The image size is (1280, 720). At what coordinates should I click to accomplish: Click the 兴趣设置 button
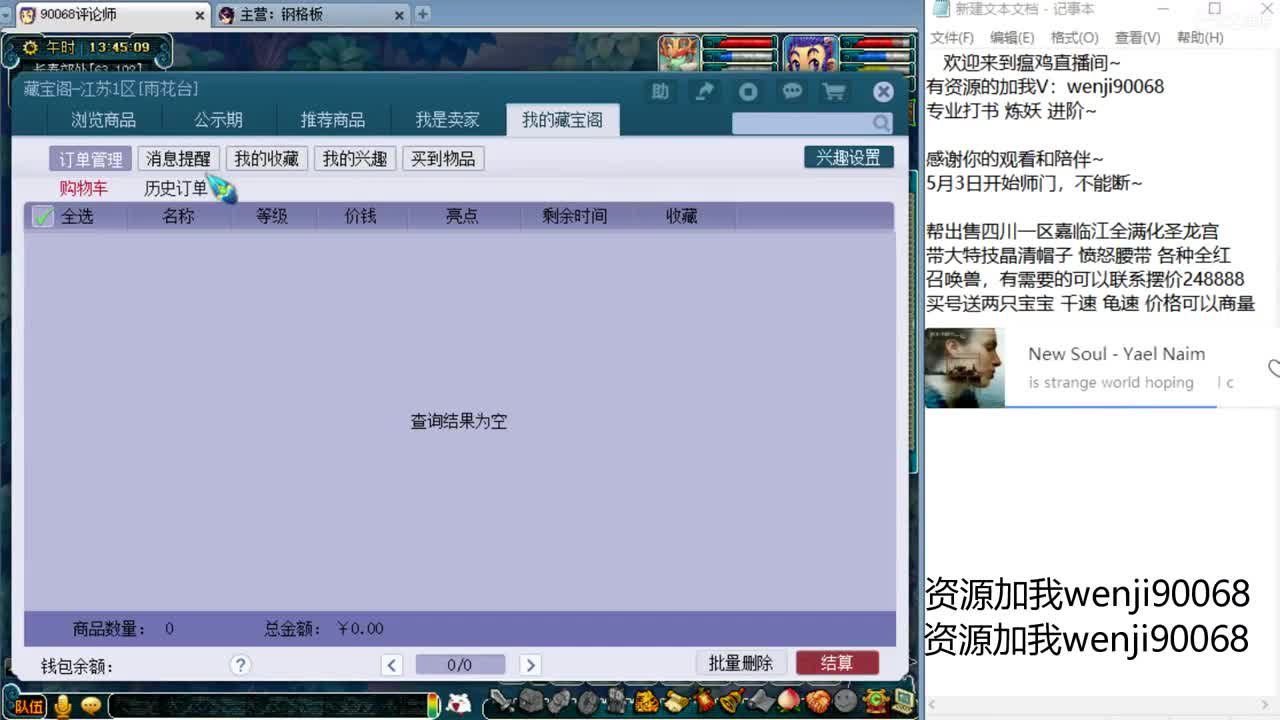[x=849, y=157]
